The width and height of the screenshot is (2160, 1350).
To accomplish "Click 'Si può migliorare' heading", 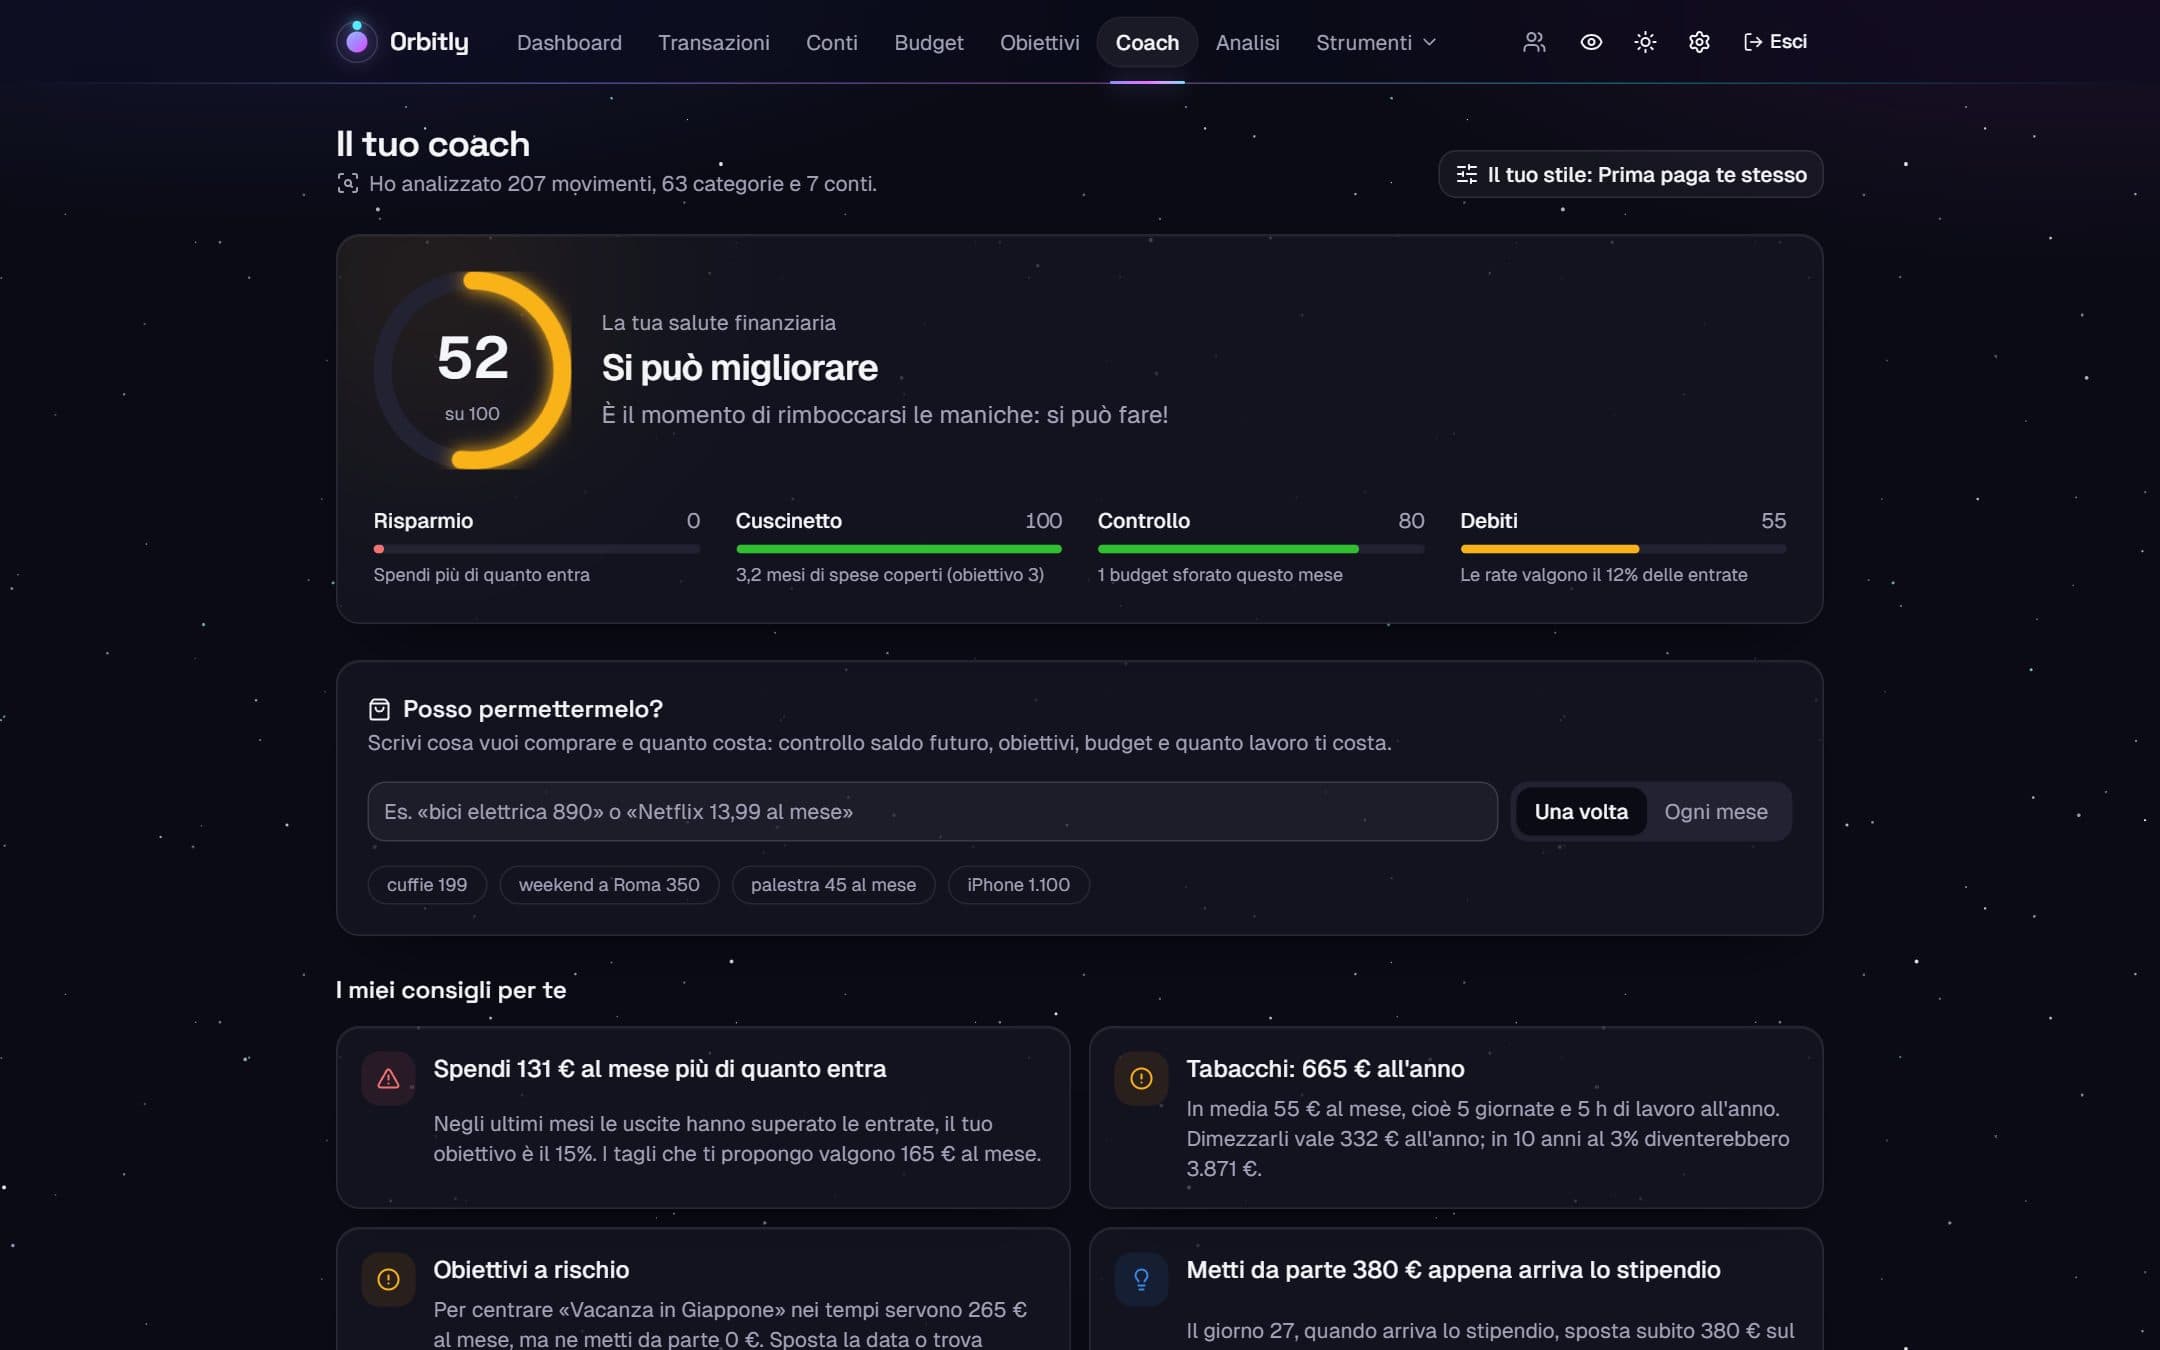I will (739, 367).
